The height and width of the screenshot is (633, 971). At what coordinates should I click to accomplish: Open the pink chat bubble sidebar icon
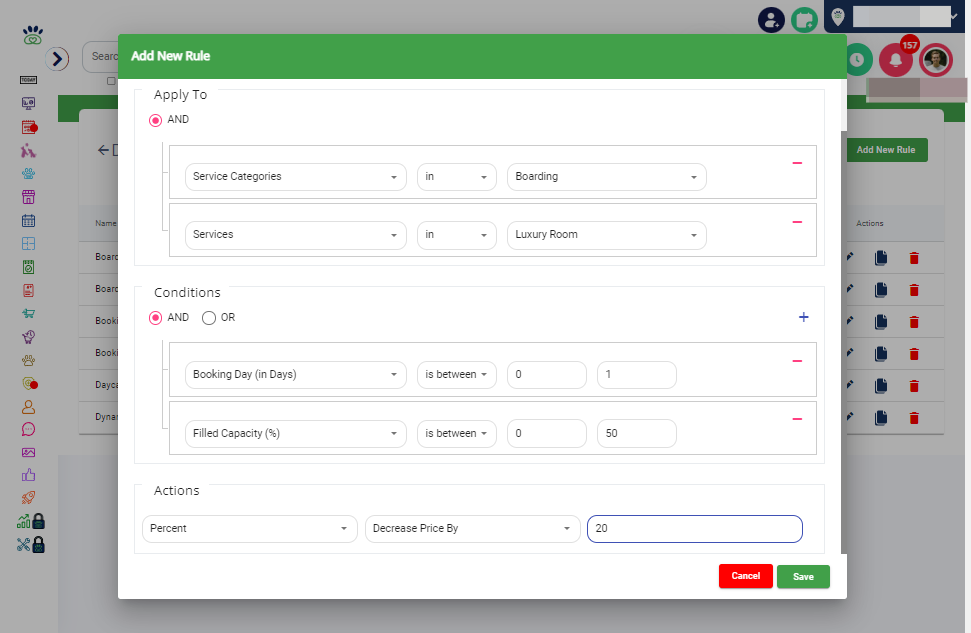point(28,429)
